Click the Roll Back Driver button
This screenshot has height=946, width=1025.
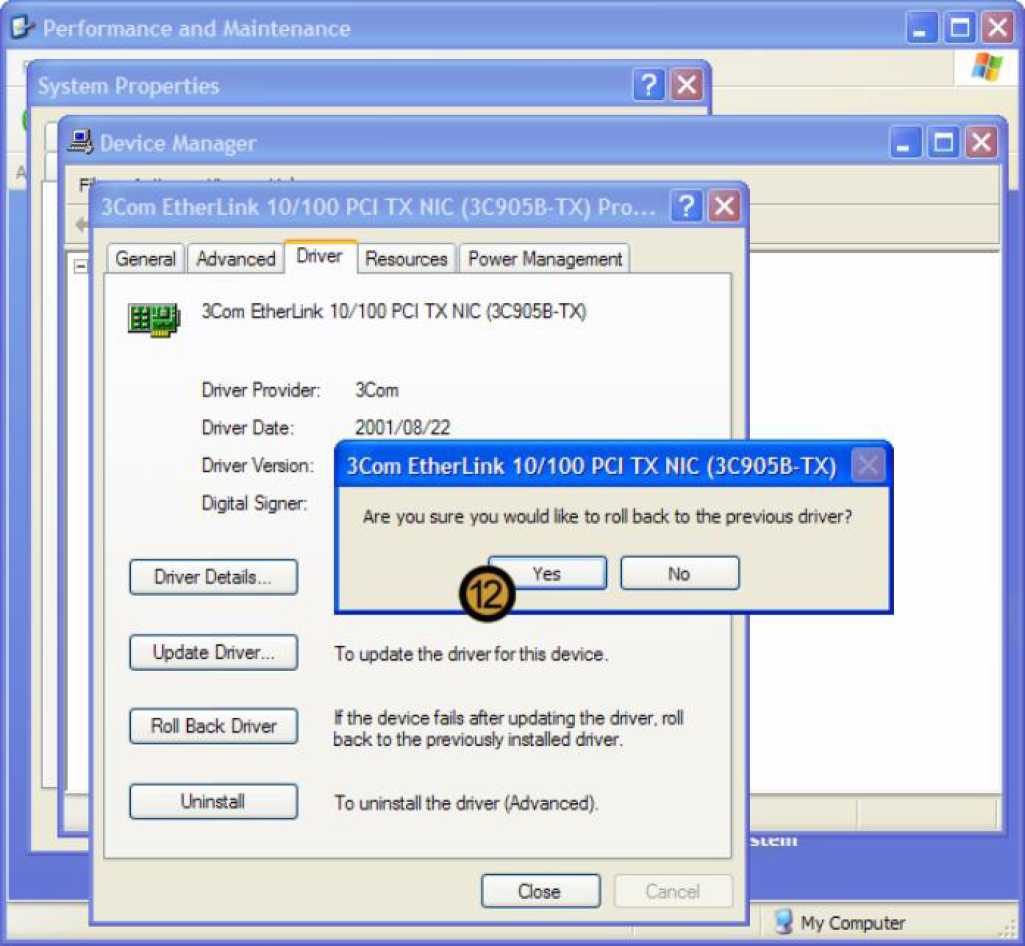point(213,726)
